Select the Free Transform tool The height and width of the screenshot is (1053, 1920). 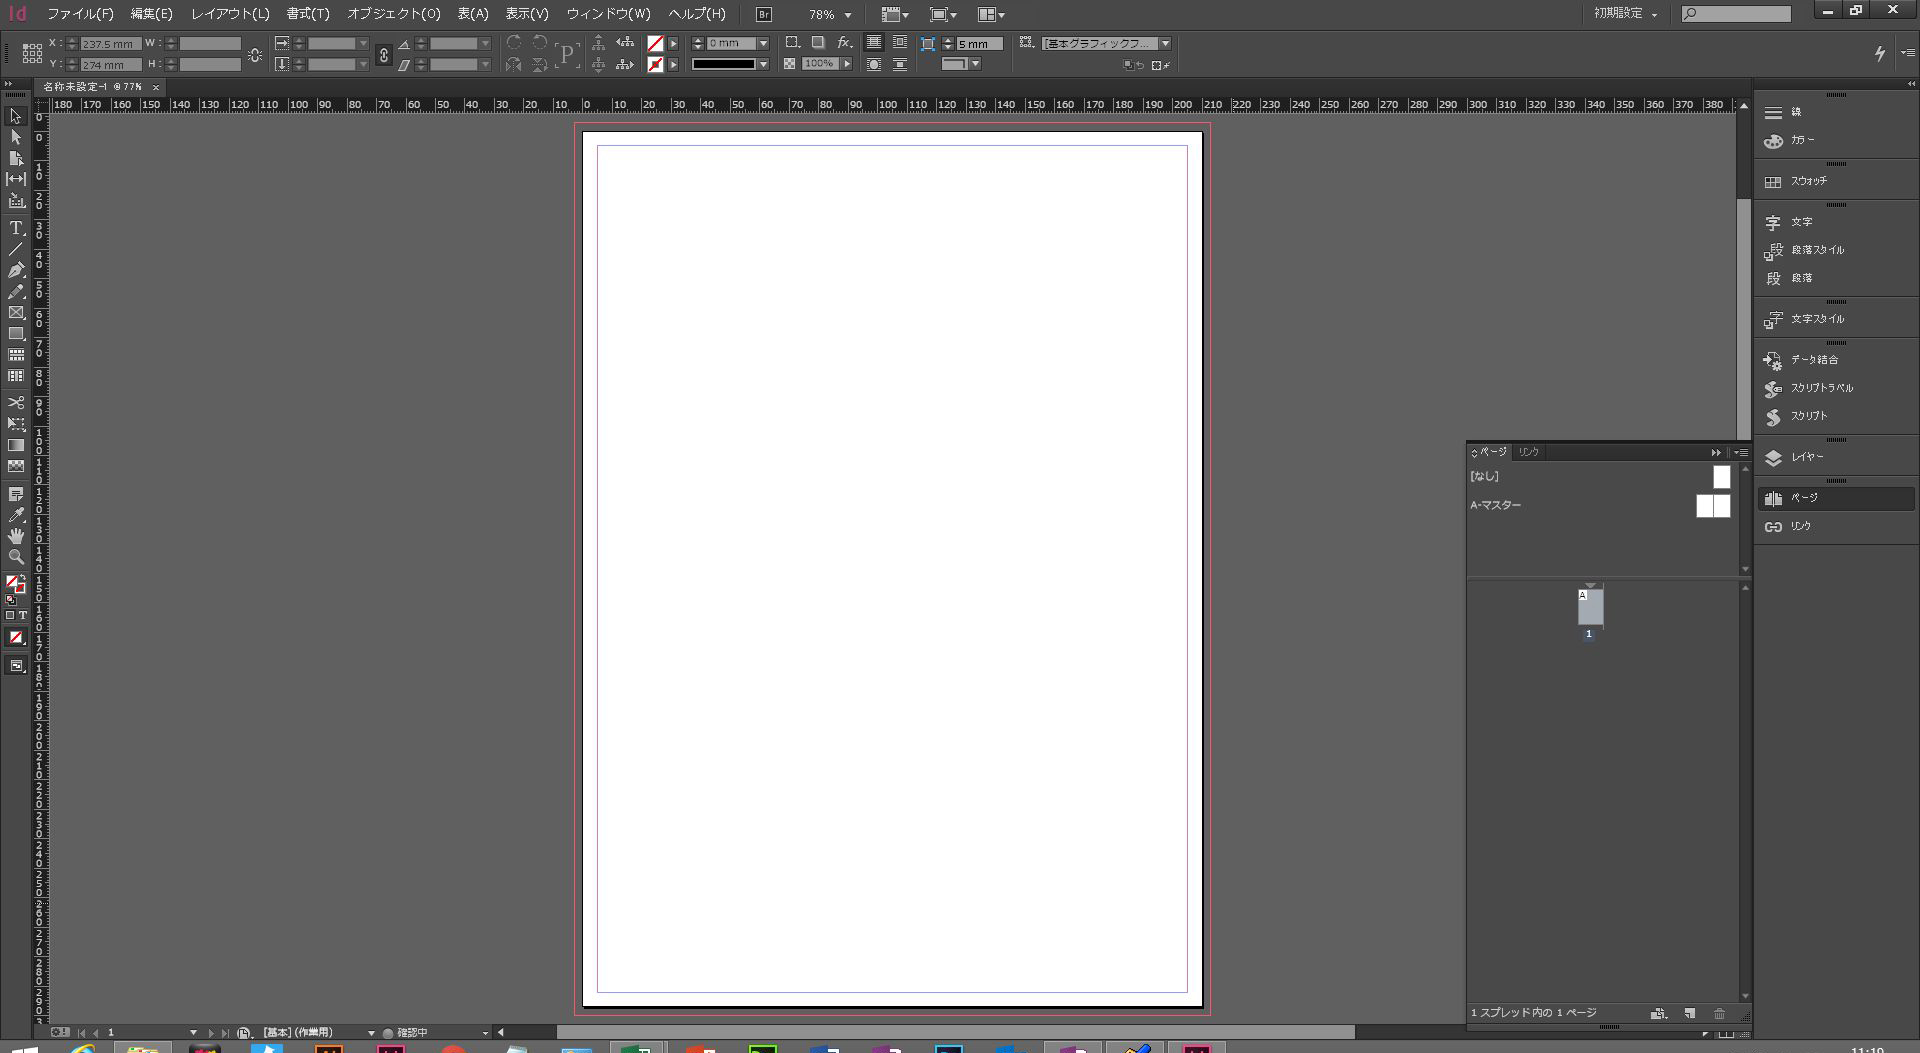pyautogui.click(x=15, y=424)
